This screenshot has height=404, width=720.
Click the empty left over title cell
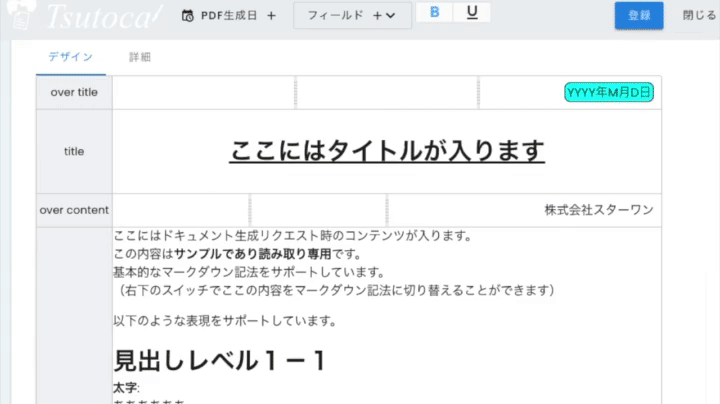204,92
